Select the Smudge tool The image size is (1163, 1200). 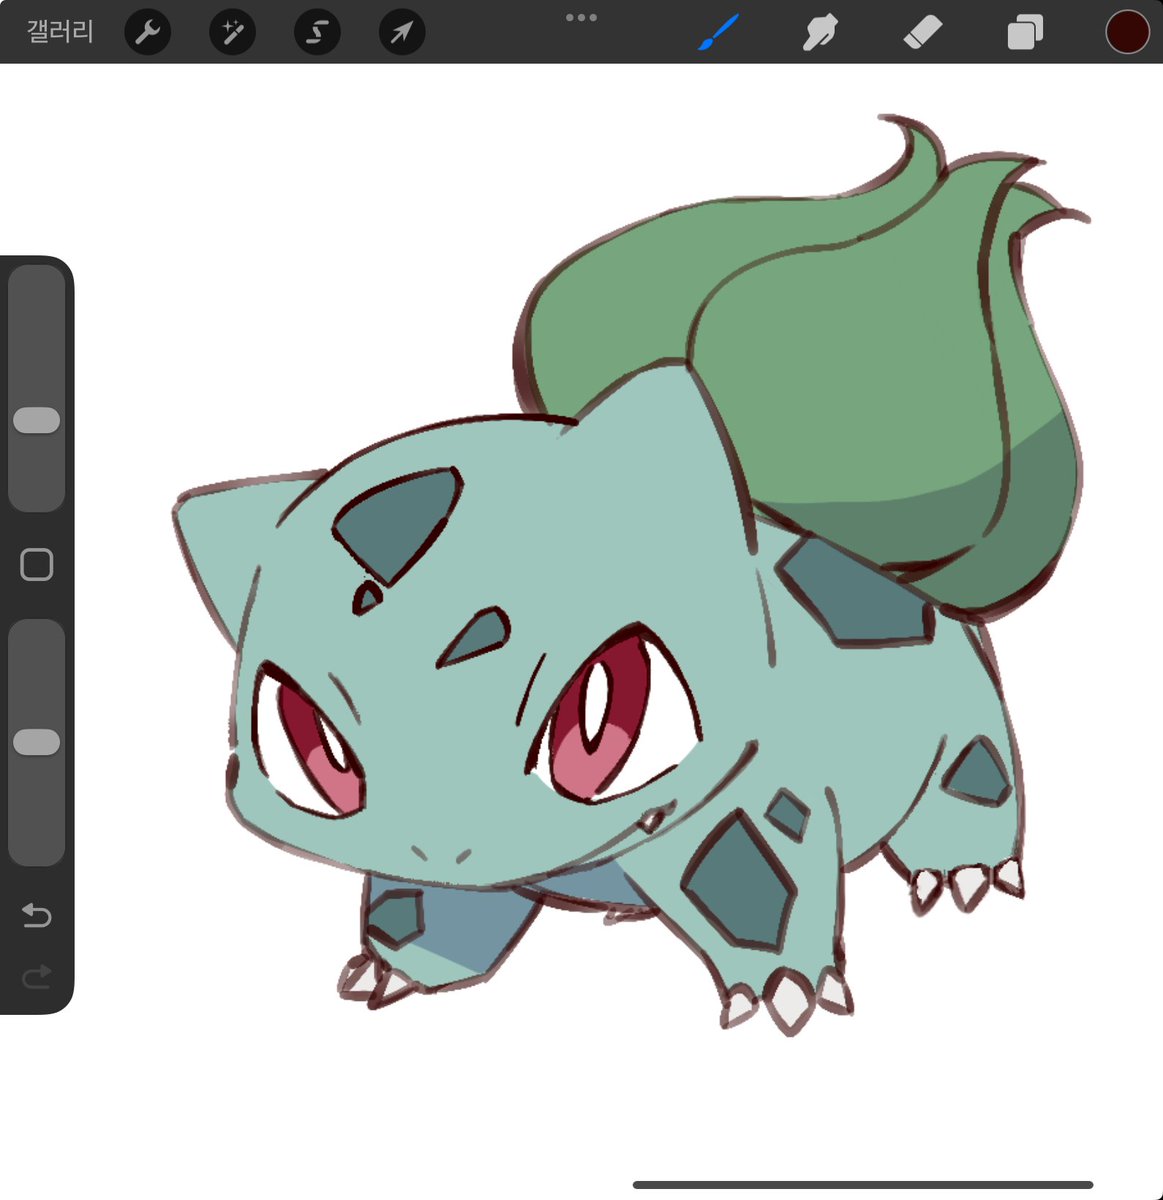(820, 33)
